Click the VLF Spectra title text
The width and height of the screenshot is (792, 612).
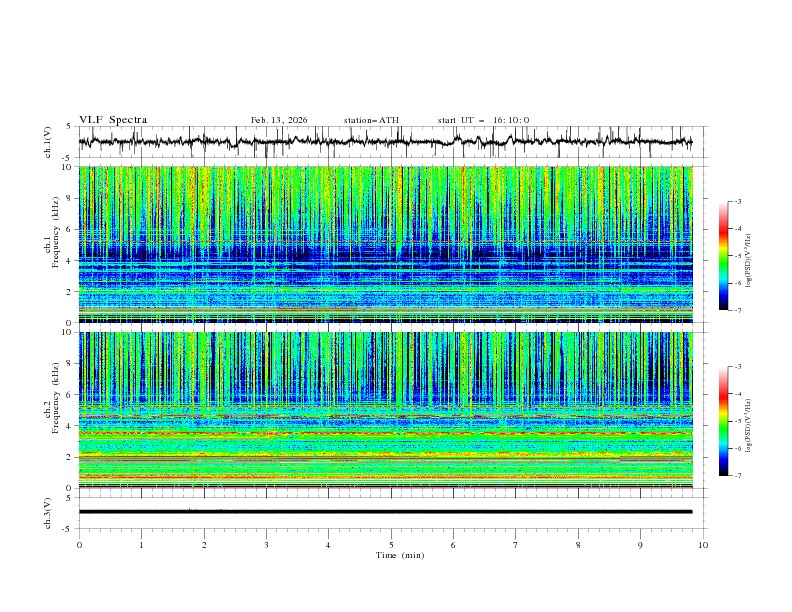point(113,120)
